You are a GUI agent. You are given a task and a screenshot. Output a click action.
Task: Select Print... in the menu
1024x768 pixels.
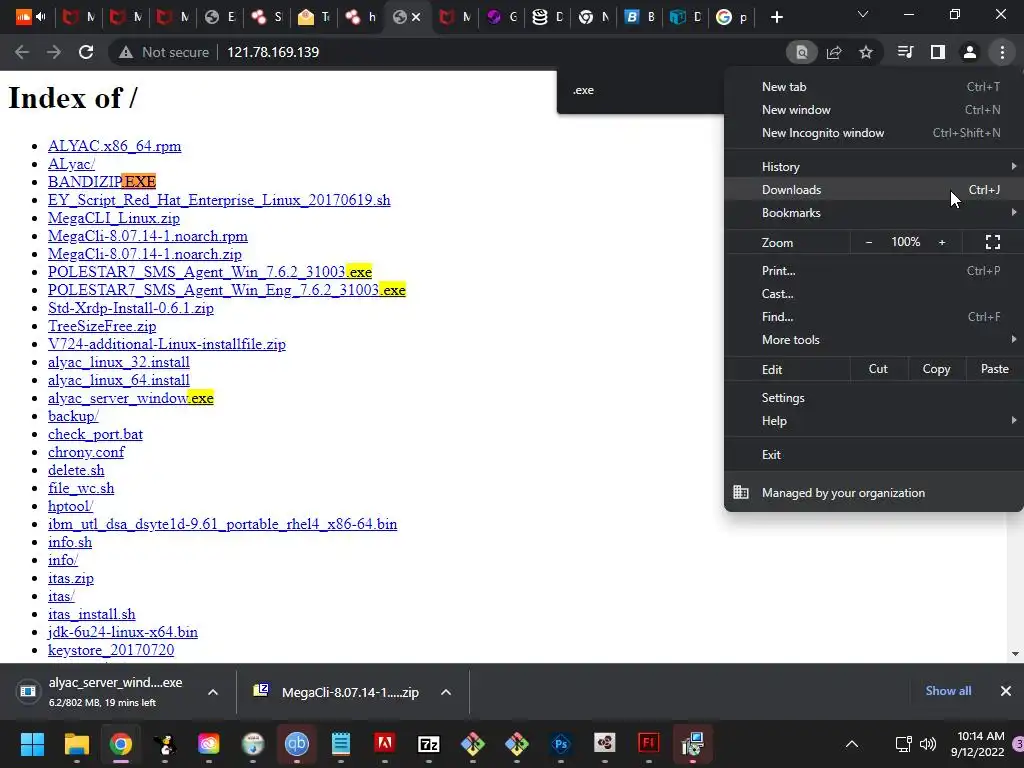pos(874,270)
